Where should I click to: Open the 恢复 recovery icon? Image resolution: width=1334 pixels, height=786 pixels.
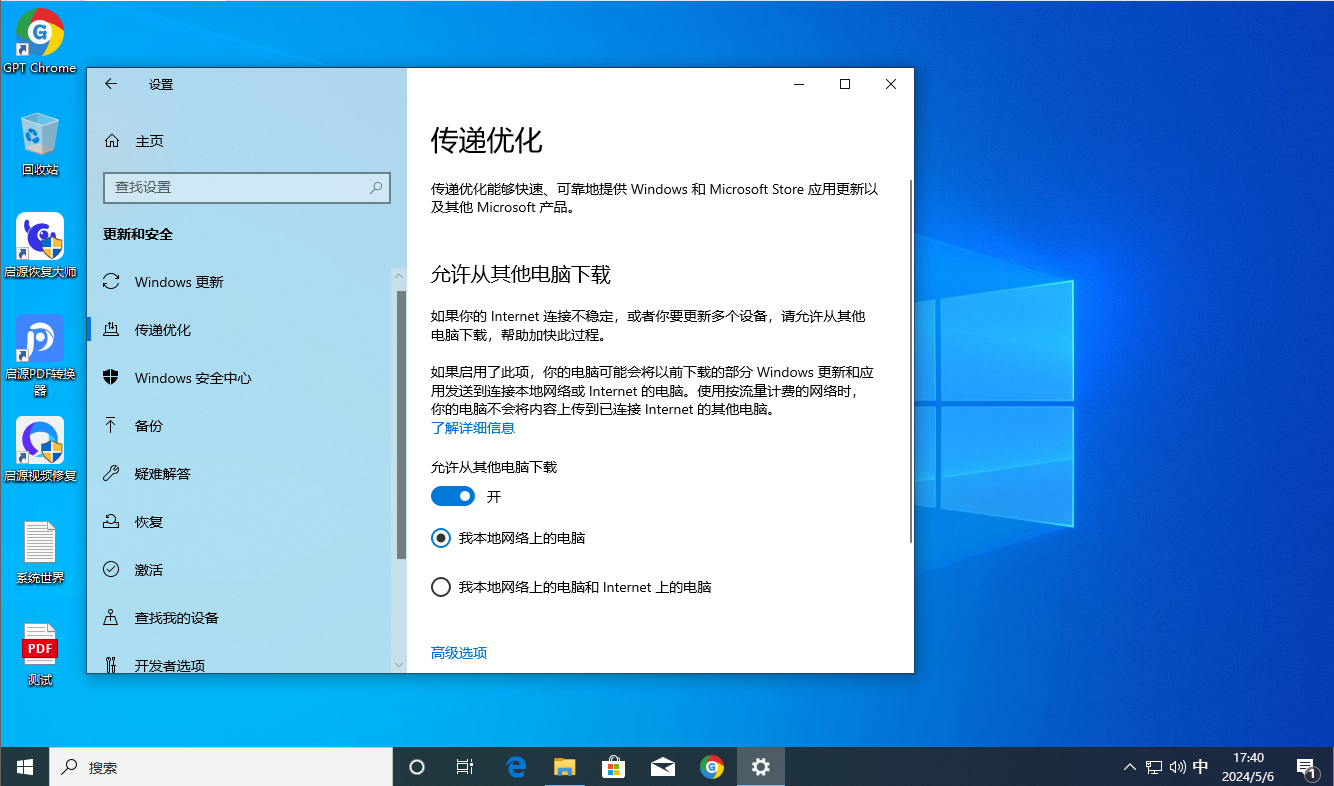(112, 522)
